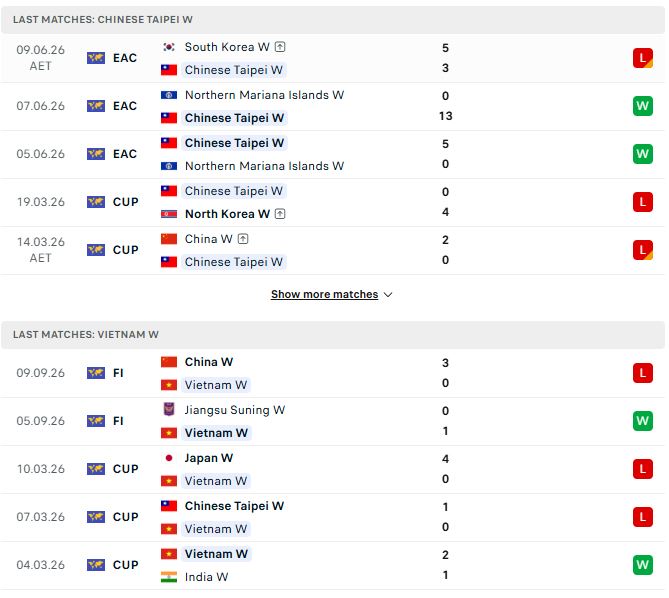The height and width of the screenshot is (598, 669).
Task: Open the Show more matches link
Action: 324,294
